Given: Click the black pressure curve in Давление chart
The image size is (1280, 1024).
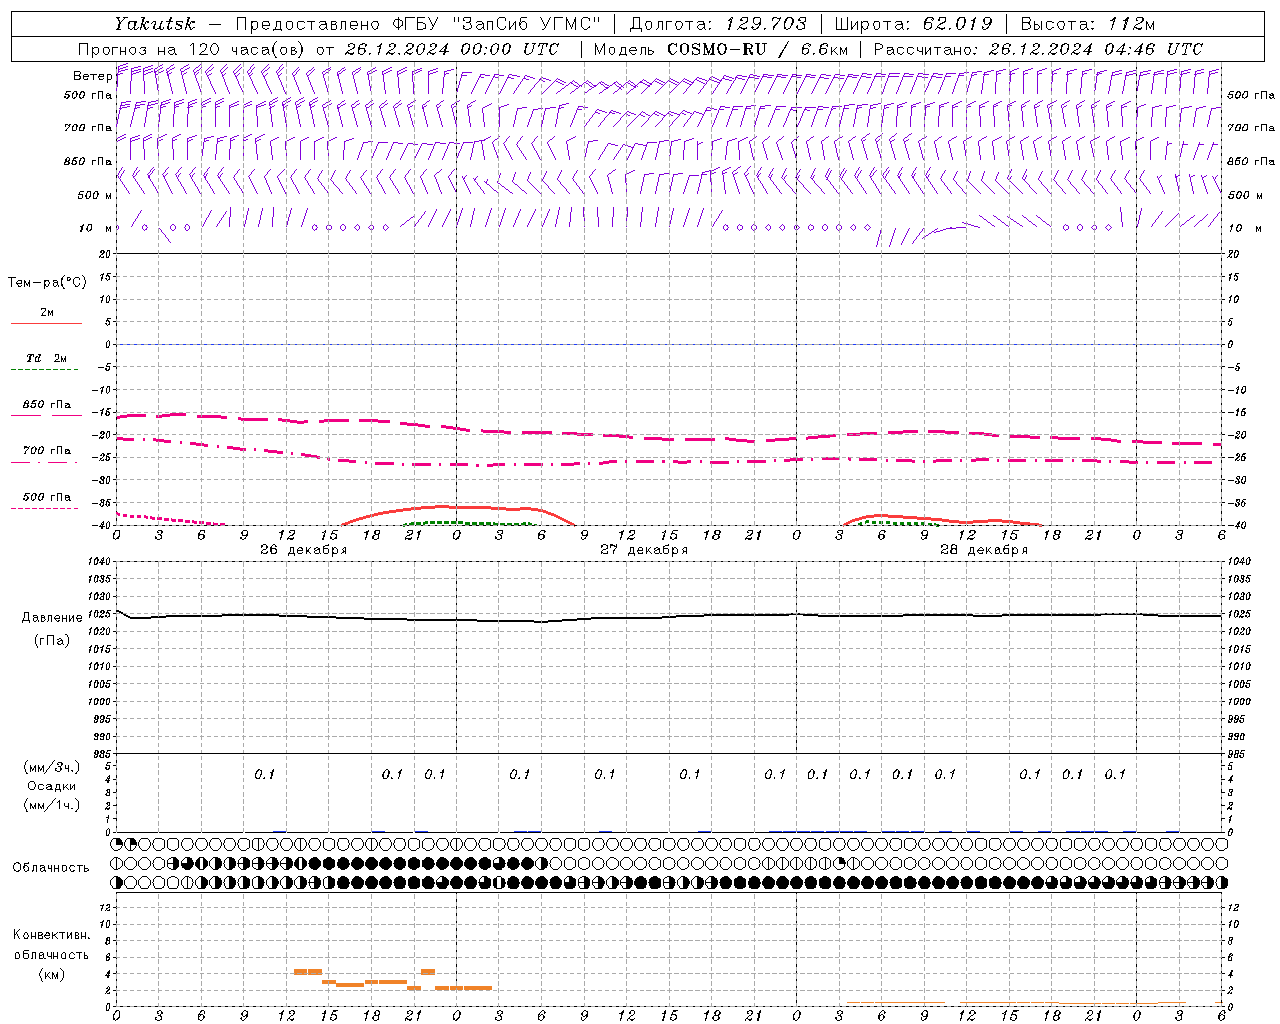Looking at the screenshot, I should 670,618.
